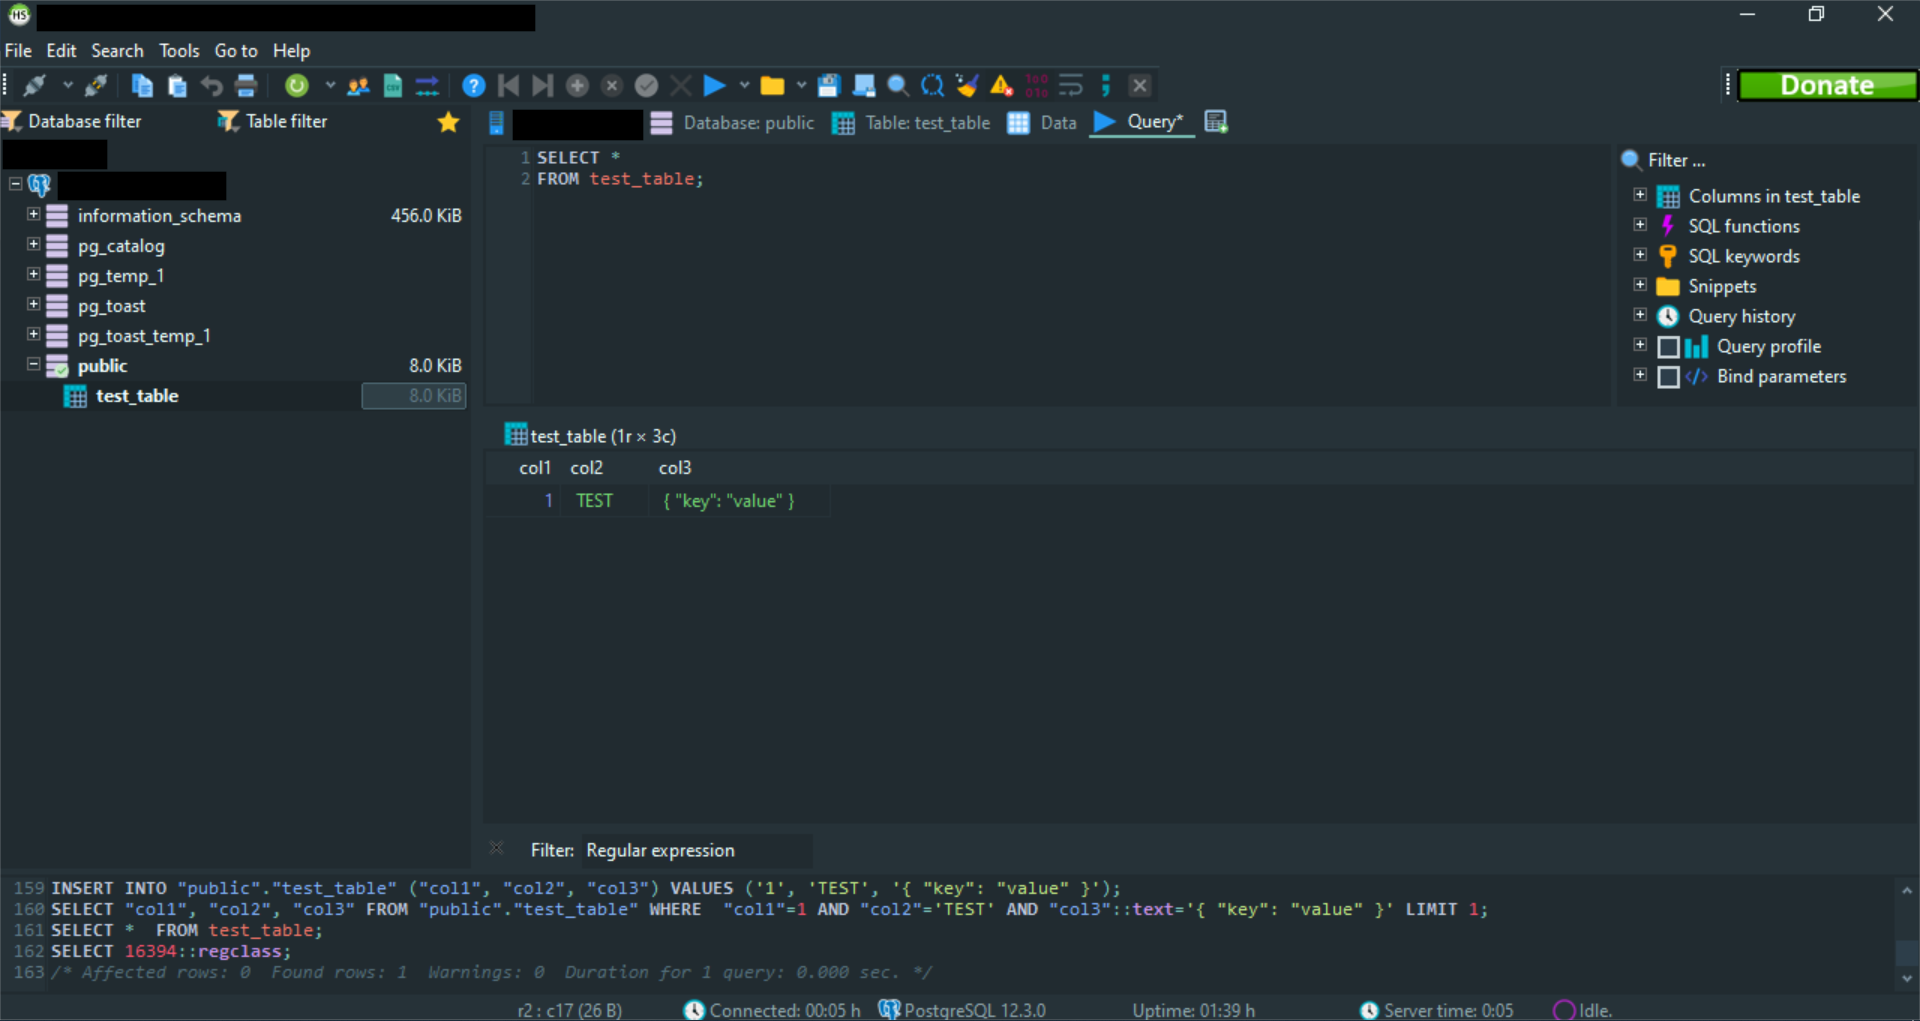Click the Export as CSV file icon
Viewport: 1920px width, 1021px height.
click(393, 86)
